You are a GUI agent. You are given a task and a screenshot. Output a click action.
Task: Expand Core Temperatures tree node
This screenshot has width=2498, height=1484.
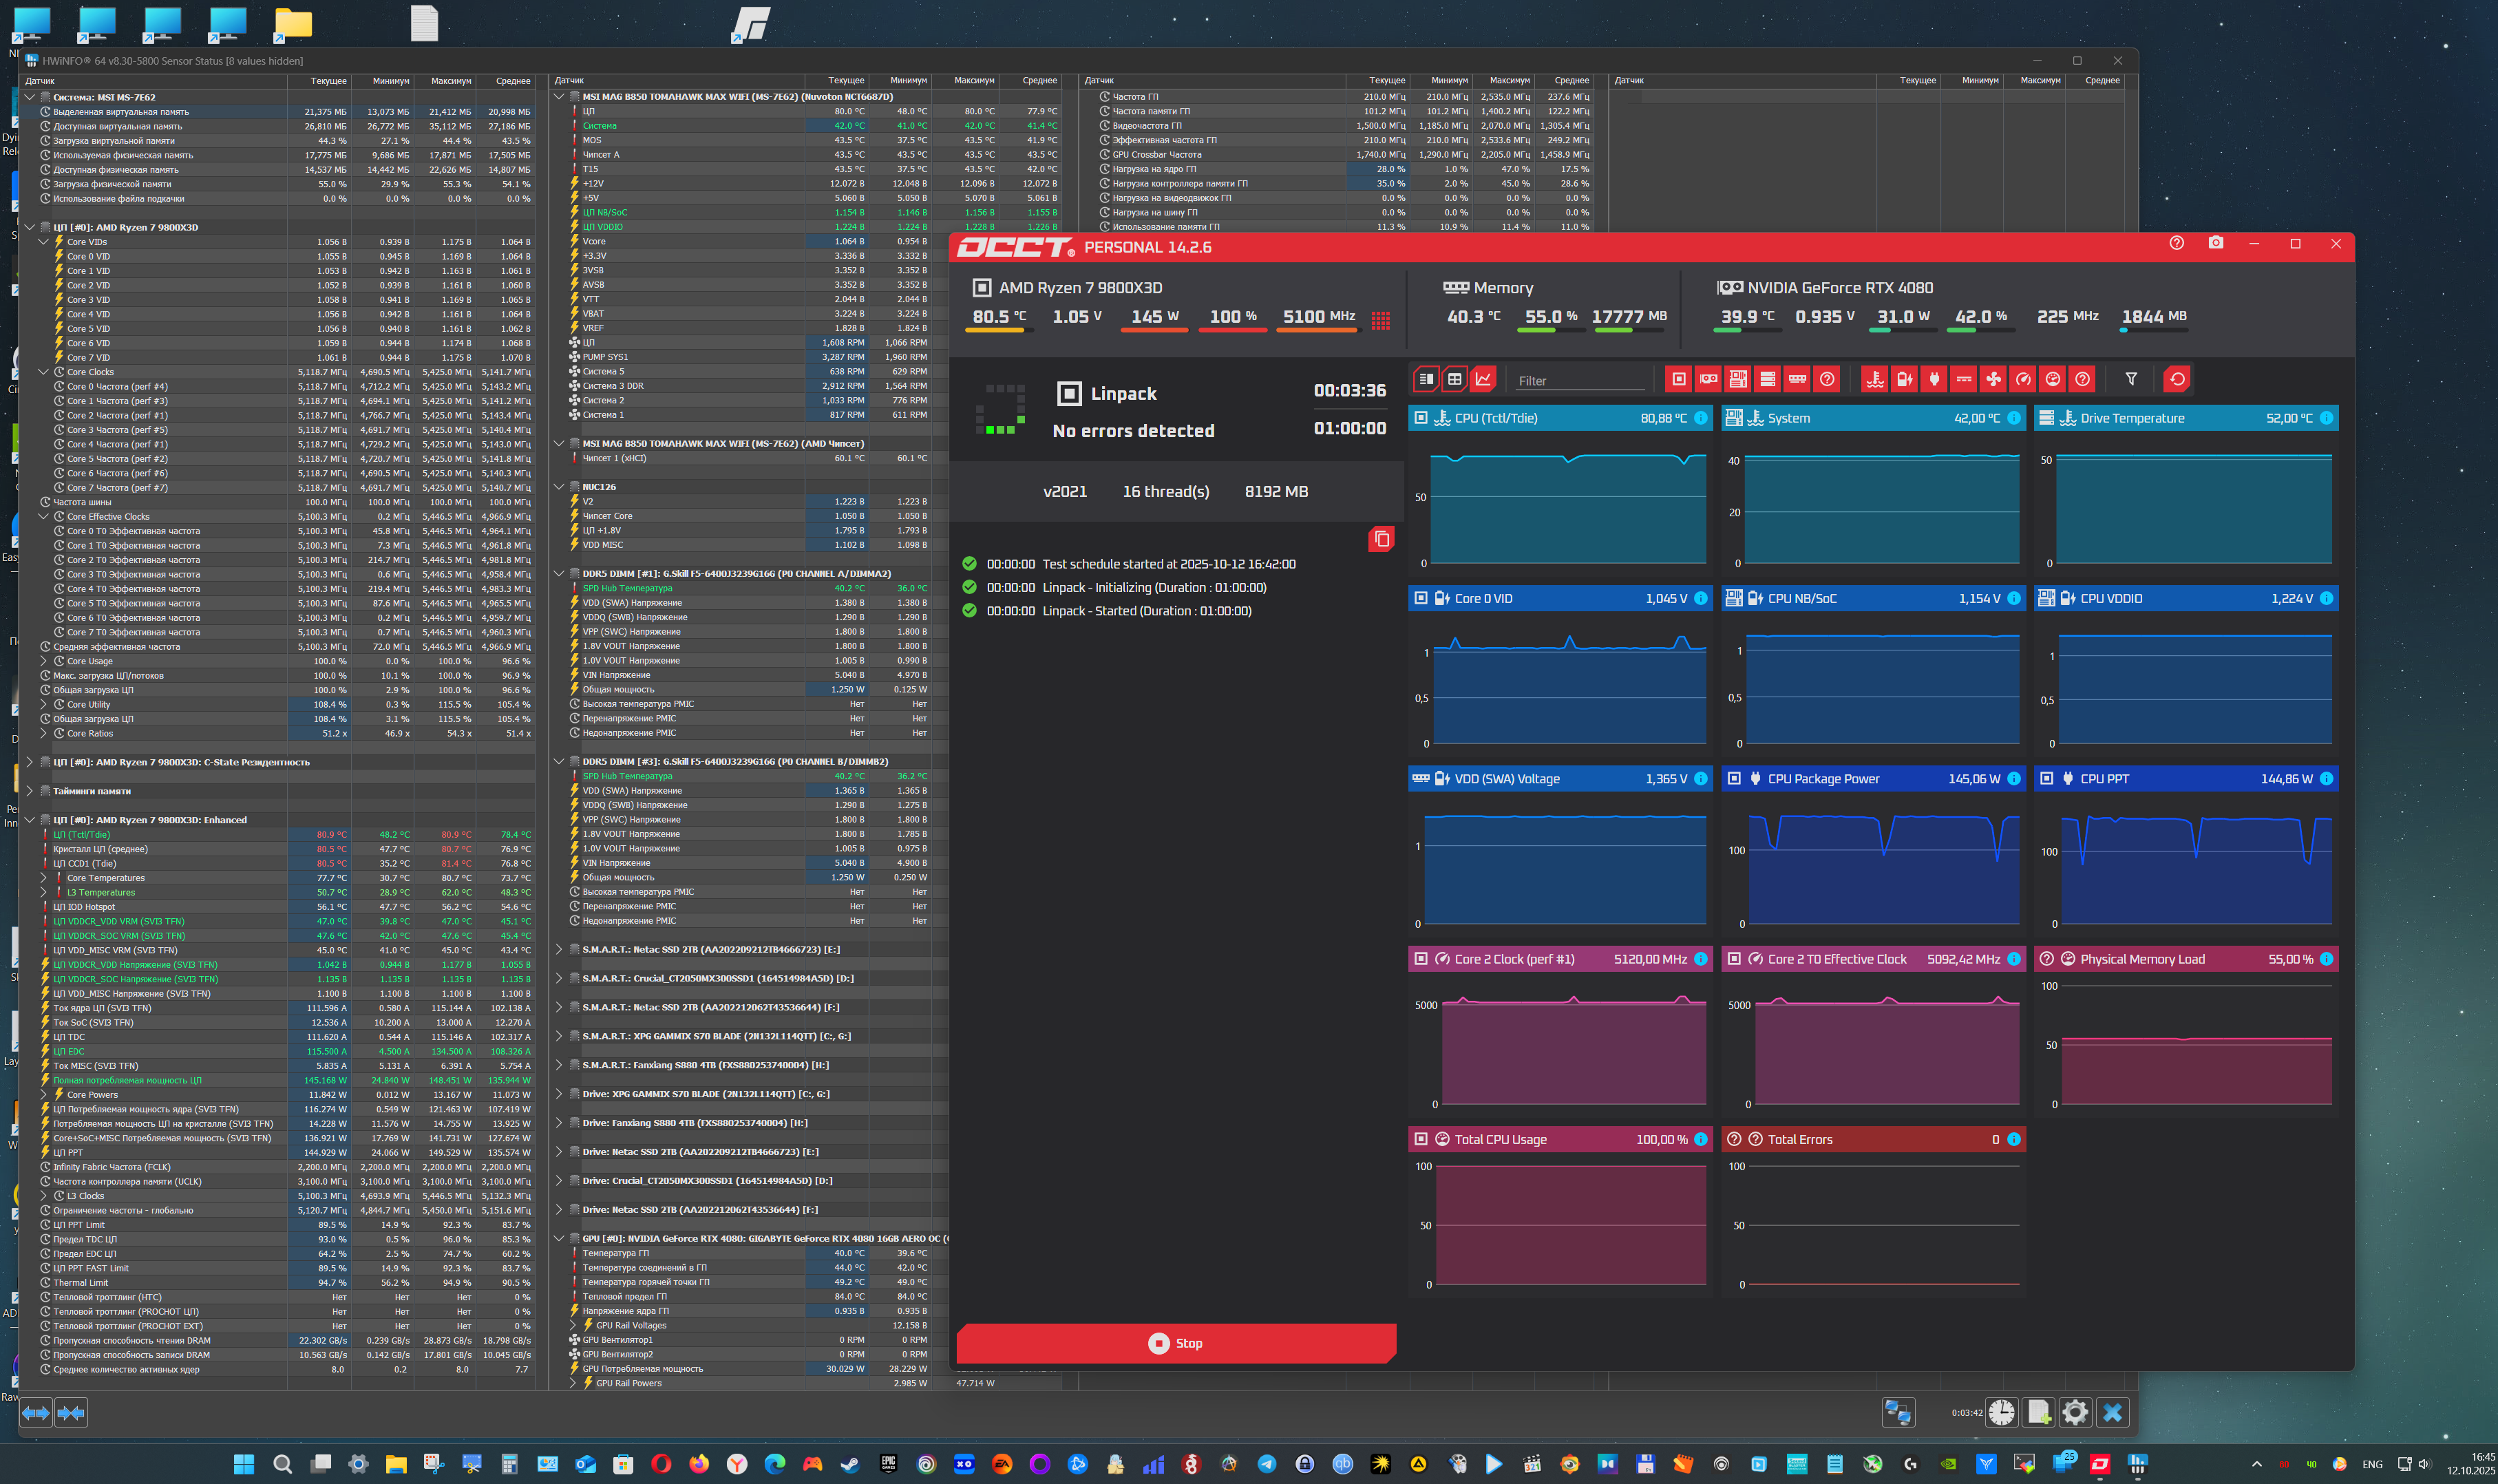(44, 878)
